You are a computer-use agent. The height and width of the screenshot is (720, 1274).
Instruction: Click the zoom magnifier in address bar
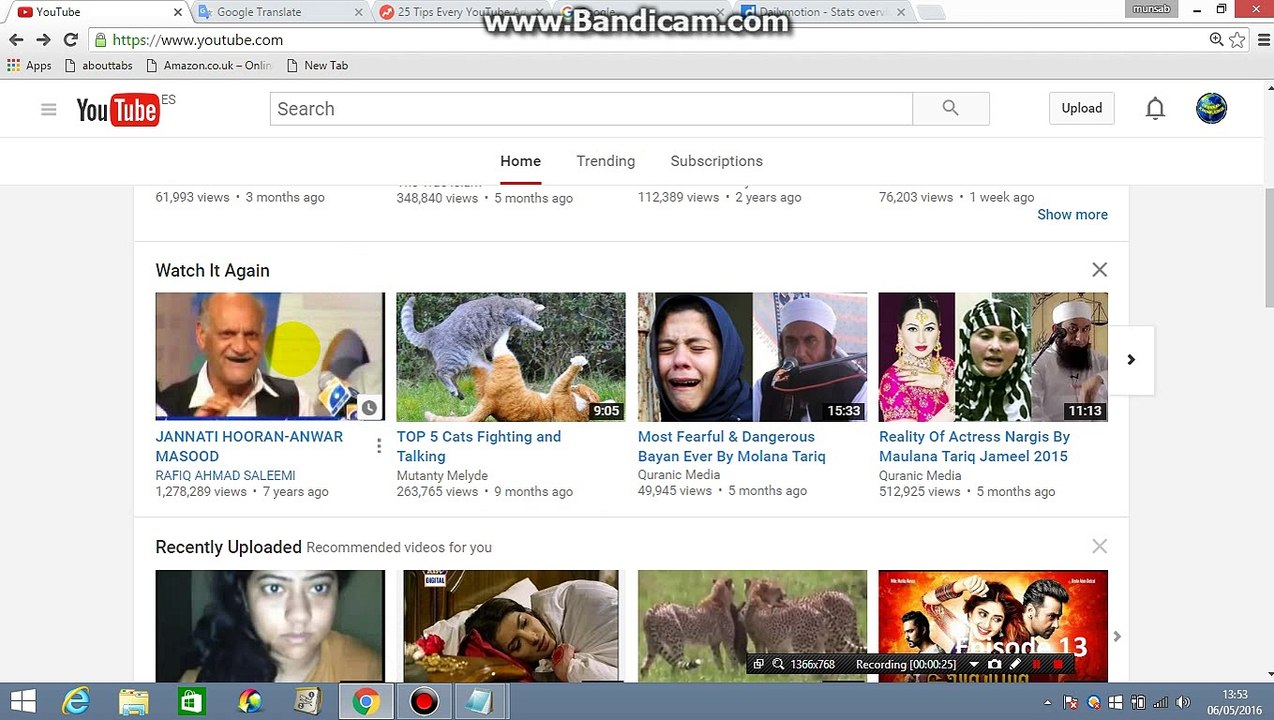[x=1216, y=40]
